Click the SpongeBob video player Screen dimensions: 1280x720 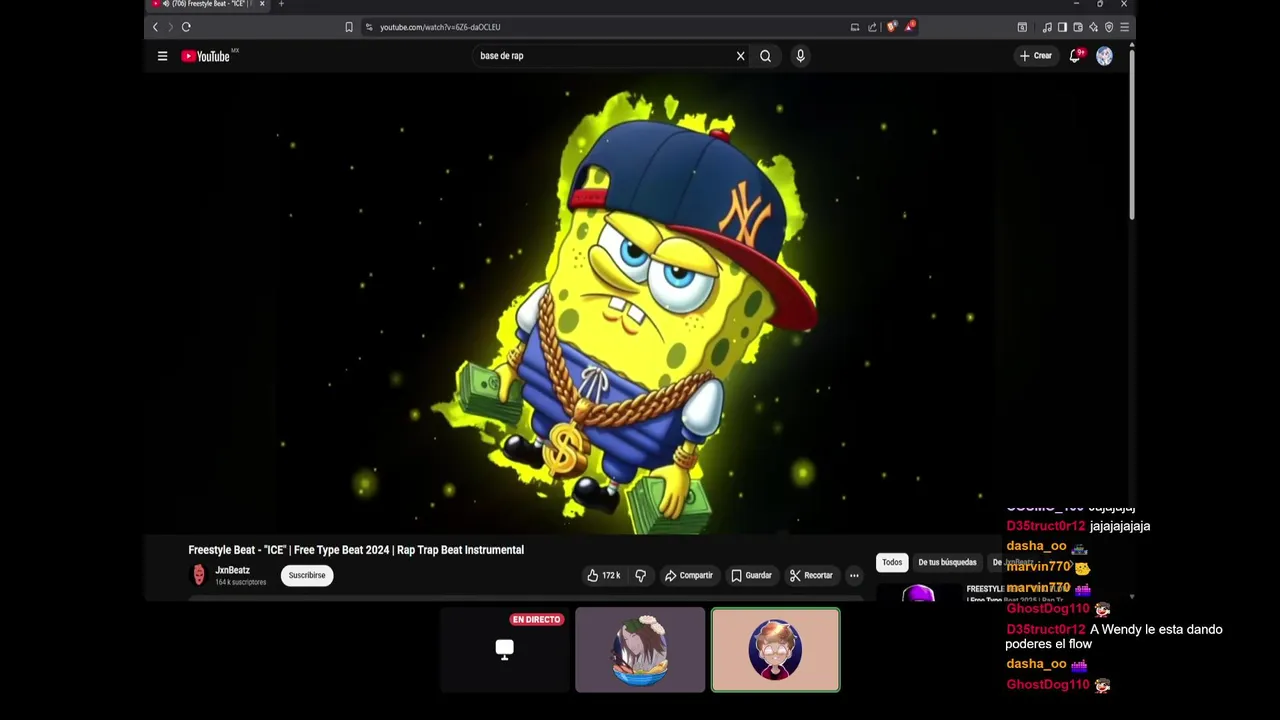point(640,305)
